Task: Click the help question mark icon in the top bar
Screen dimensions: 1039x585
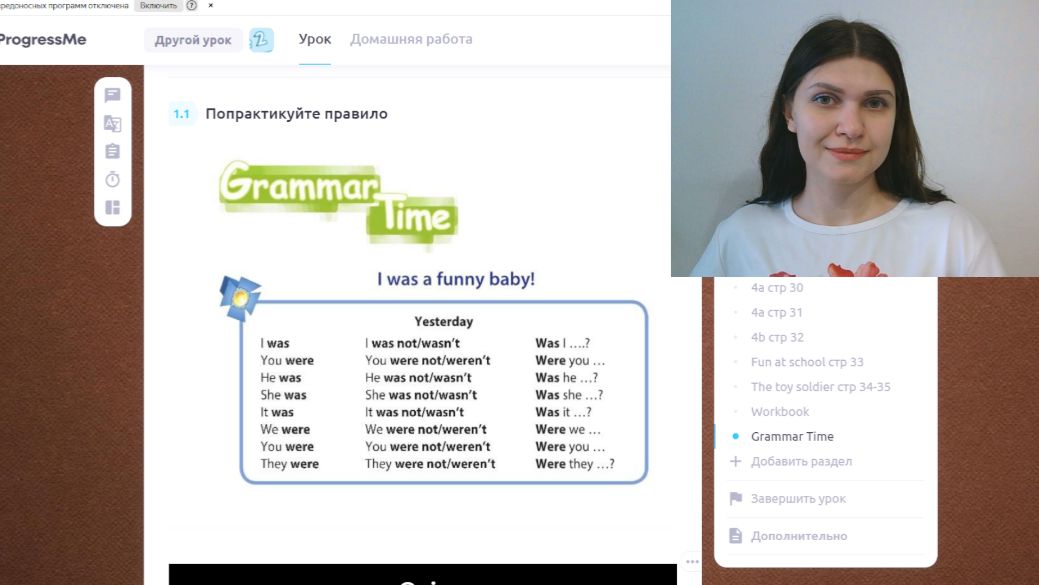Action: point(191,5)
